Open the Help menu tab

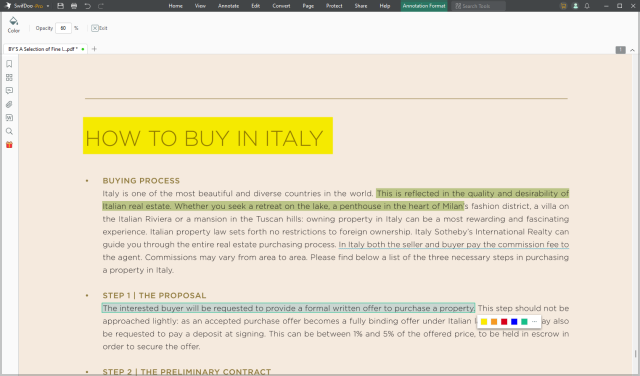[384, 6]
